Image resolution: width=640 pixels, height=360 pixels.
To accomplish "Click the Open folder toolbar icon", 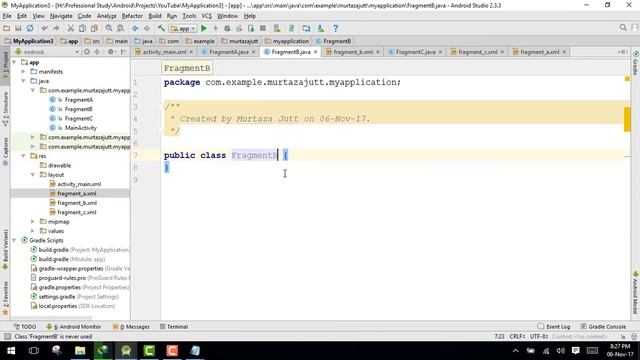I will tap(6, 28).
